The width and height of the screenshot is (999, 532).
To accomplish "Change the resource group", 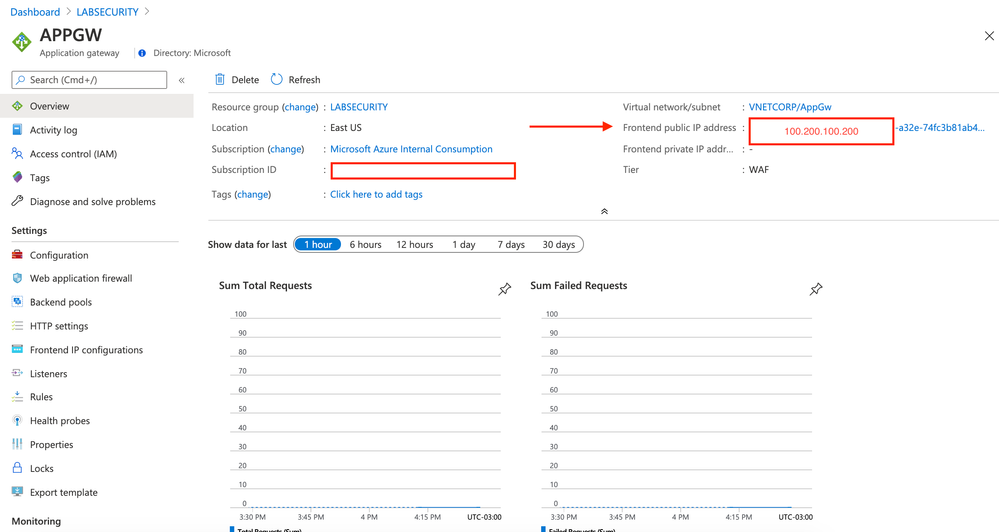I will tap(300, 107).
